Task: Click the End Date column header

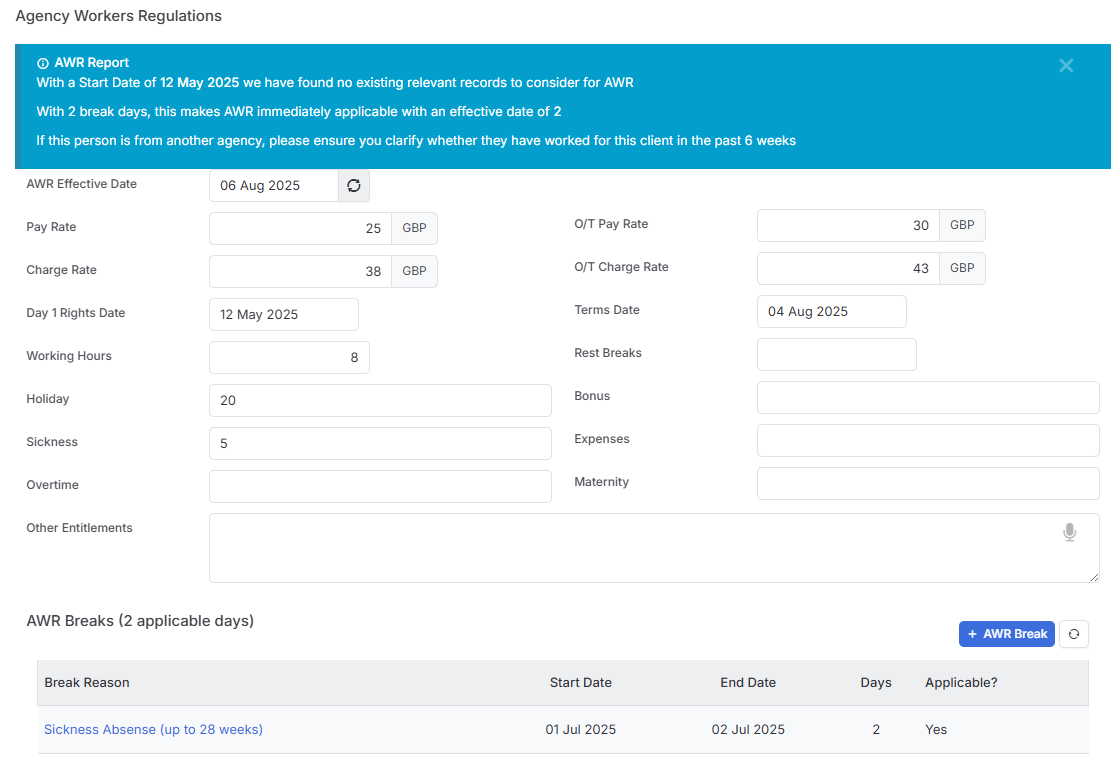Action: tap(748, 683)
